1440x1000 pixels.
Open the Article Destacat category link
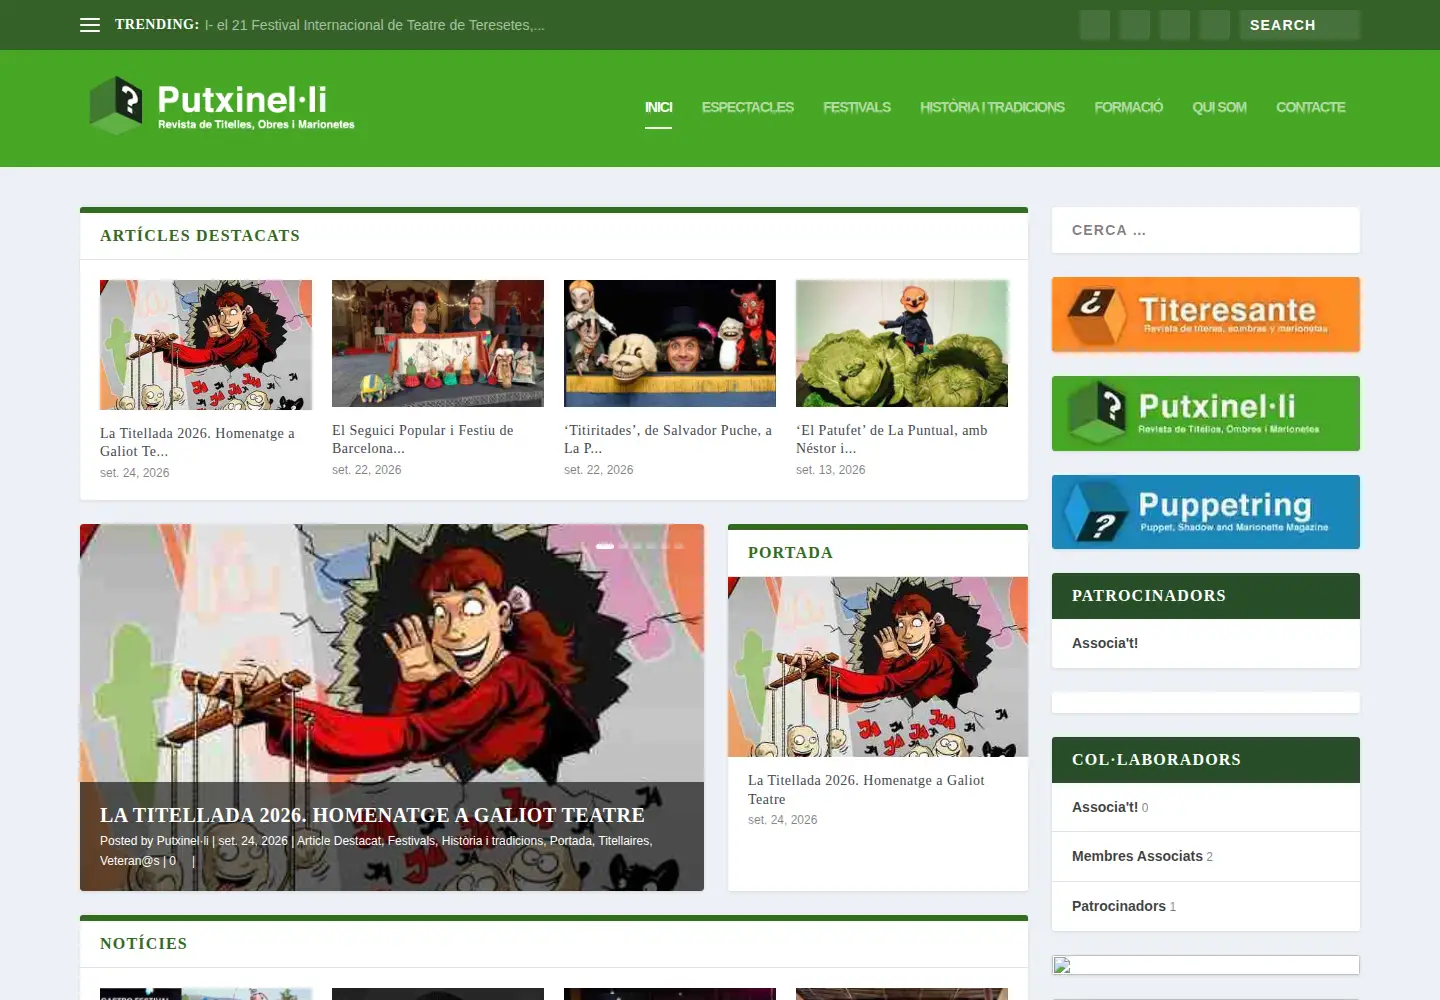tap(339, 841)
